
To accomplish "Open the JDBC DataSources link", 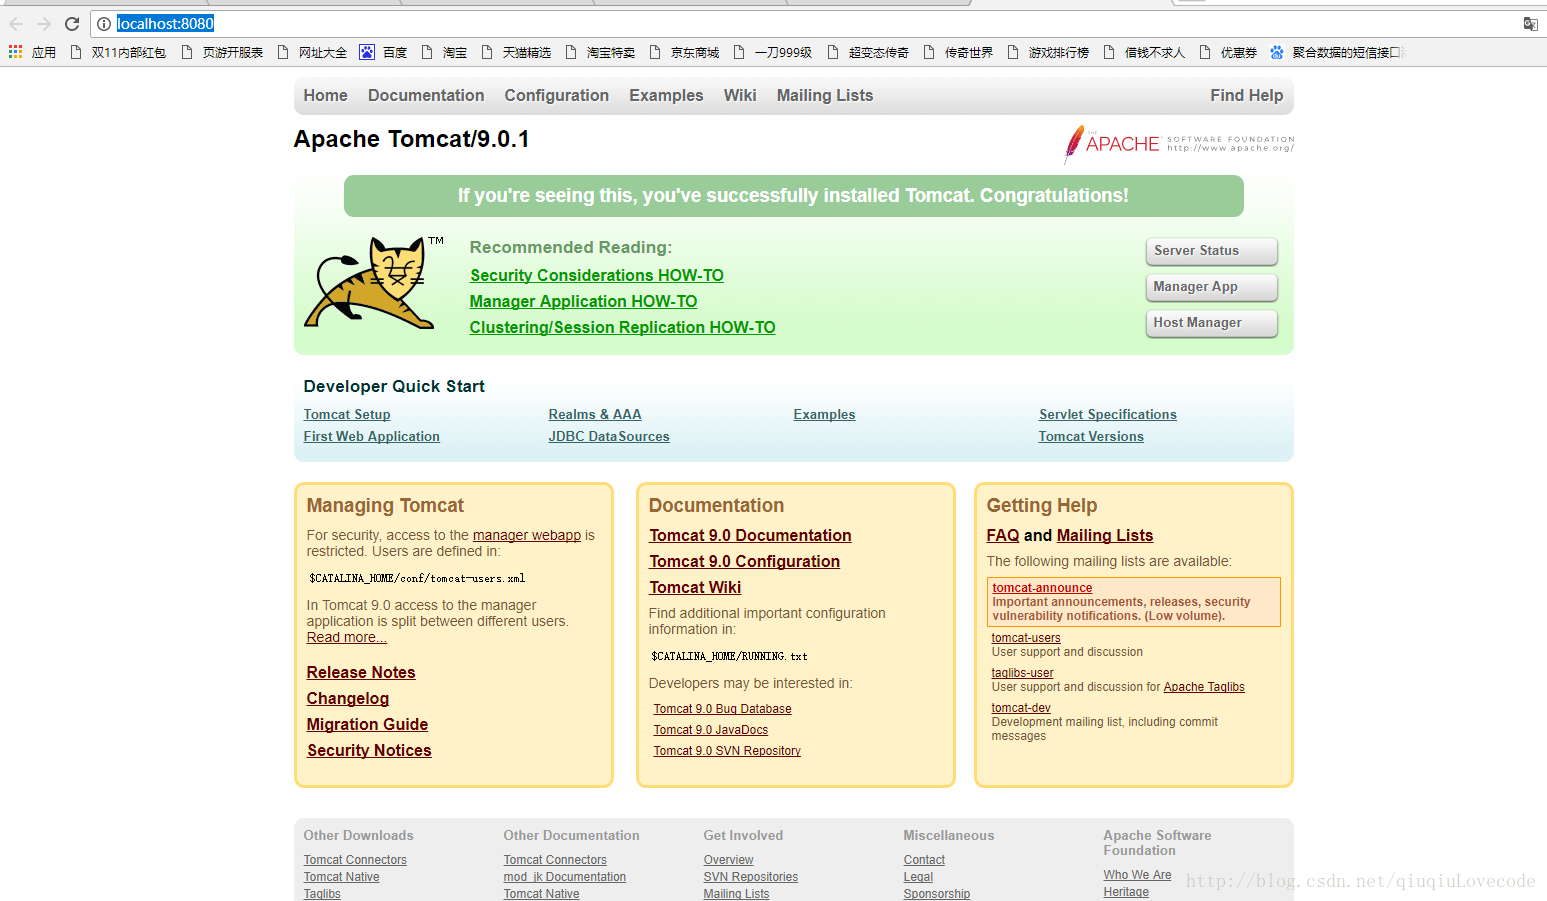I will pos(609,437).
